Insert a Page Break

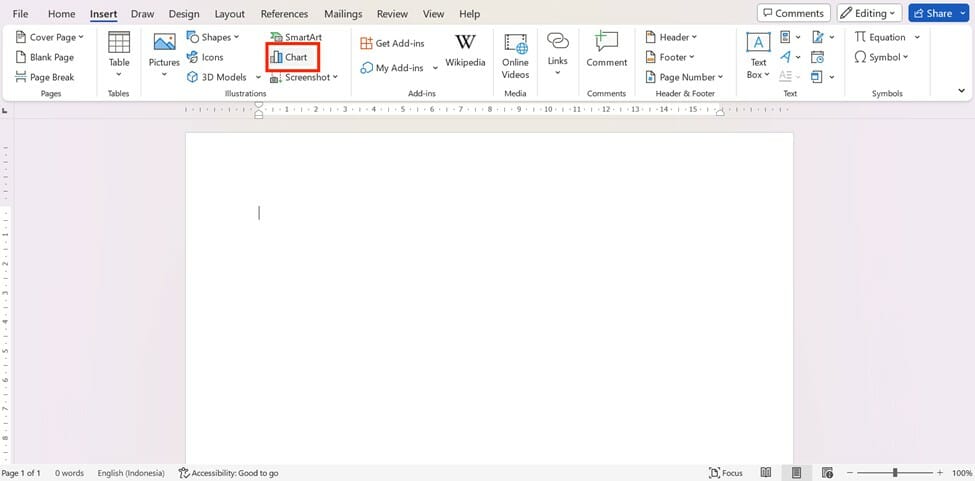45,77
